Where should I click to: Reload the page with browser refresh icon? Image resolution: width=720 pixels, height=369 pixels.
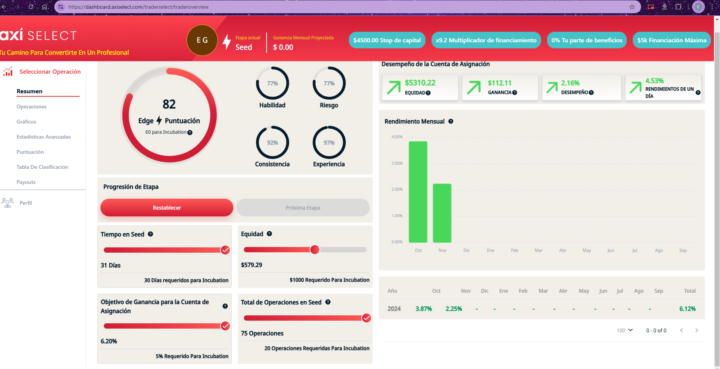pos(31,7)
